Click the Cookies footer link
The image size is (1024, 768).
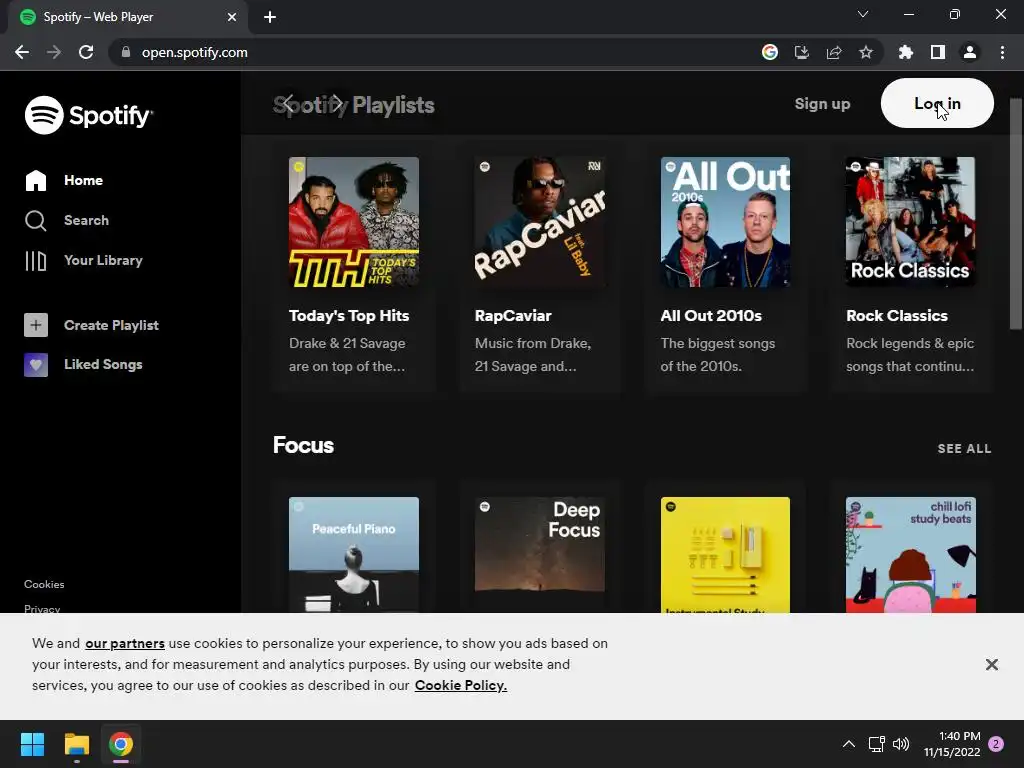pos(44,584)
